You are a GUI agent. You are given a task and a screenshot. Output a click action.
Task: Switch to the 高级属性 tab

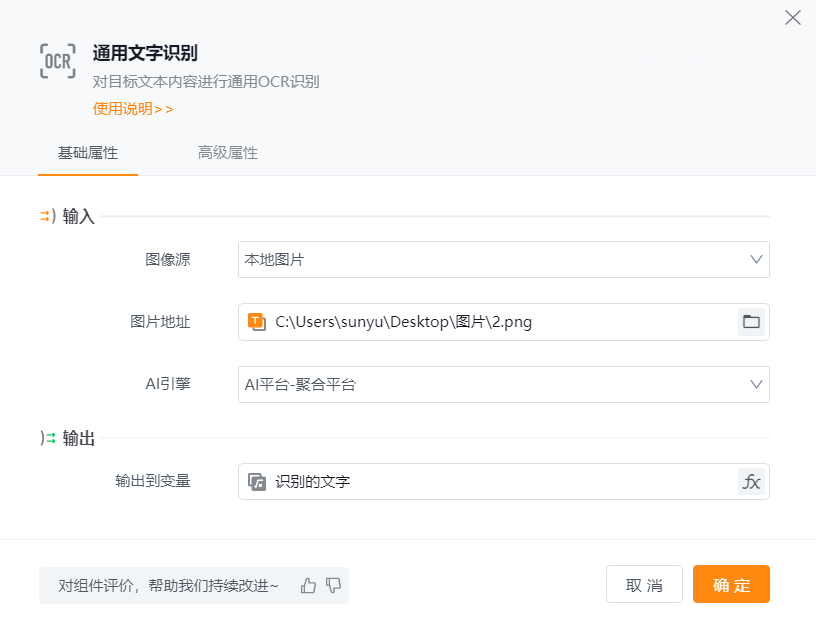click(x=228, y=153)
